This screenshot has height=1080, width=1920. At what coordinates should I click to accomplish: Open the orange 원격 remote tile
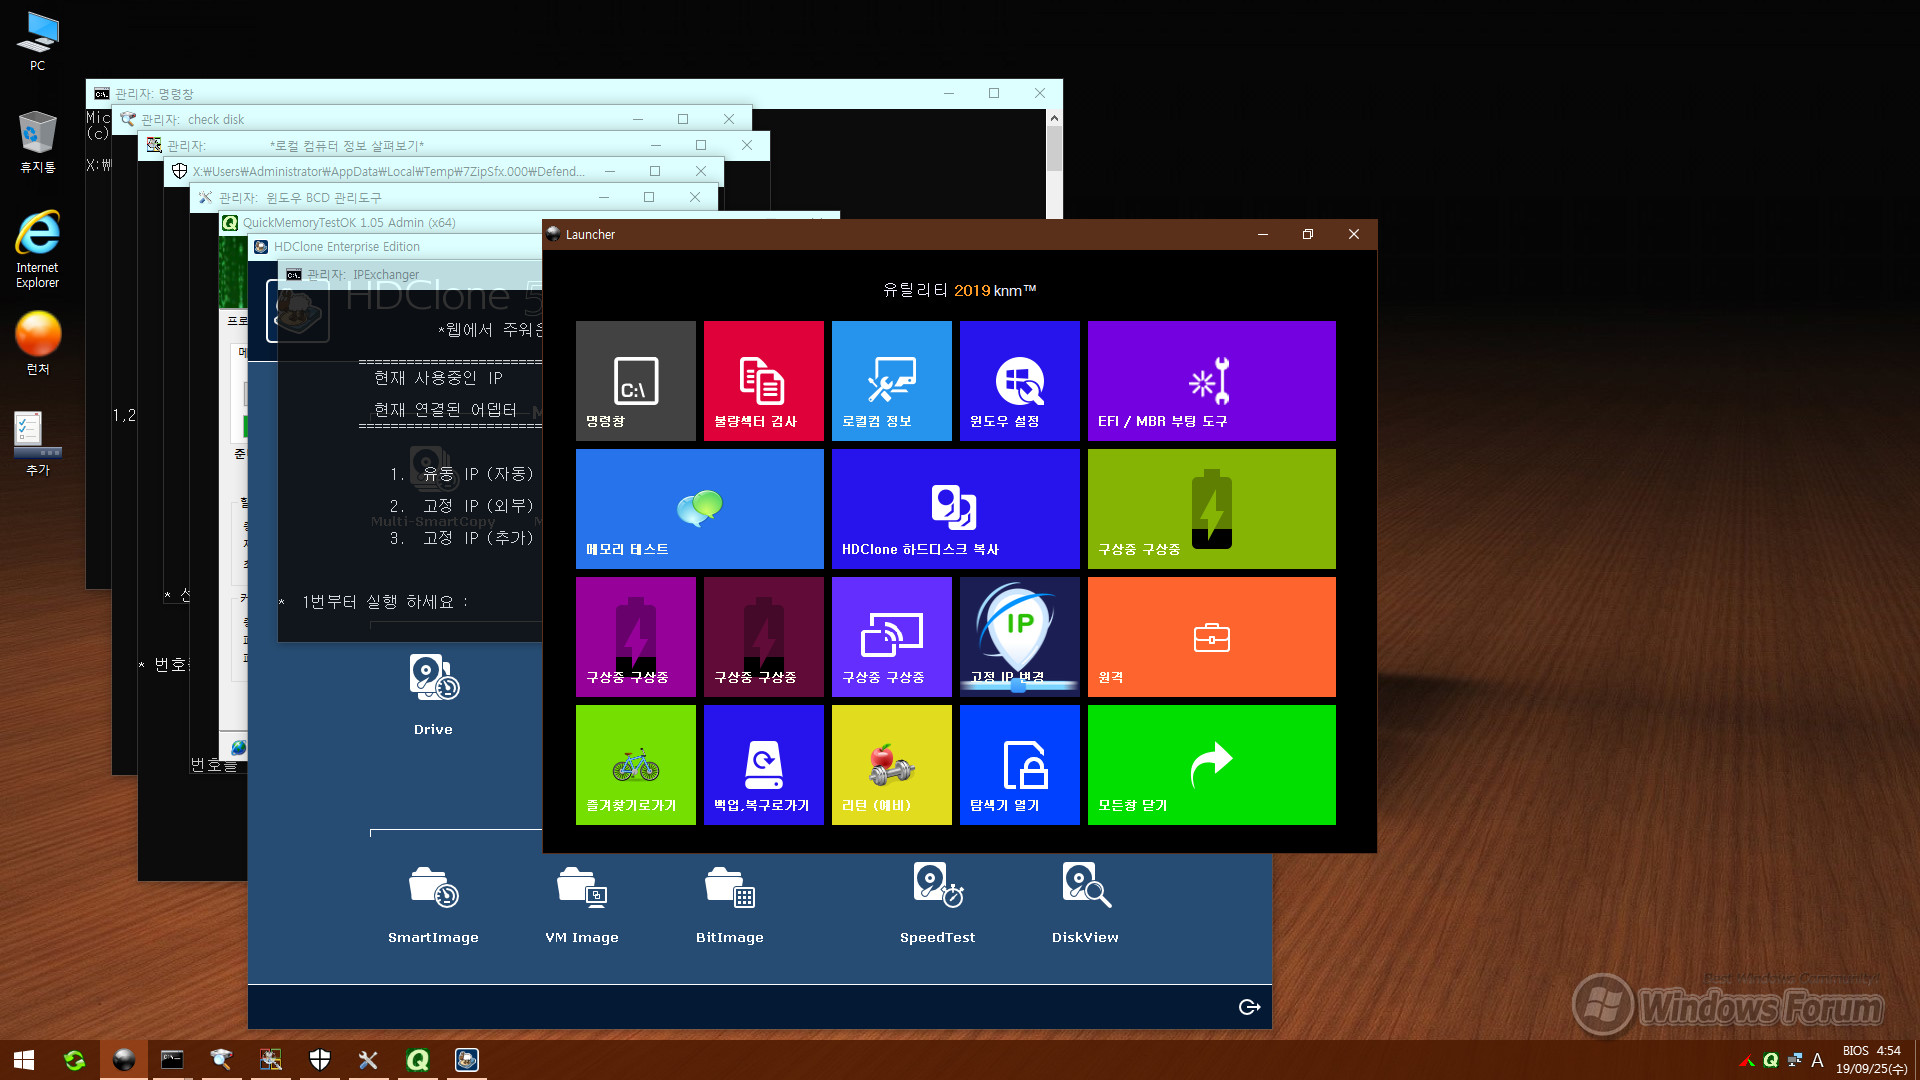click(x=1211, y=637)
